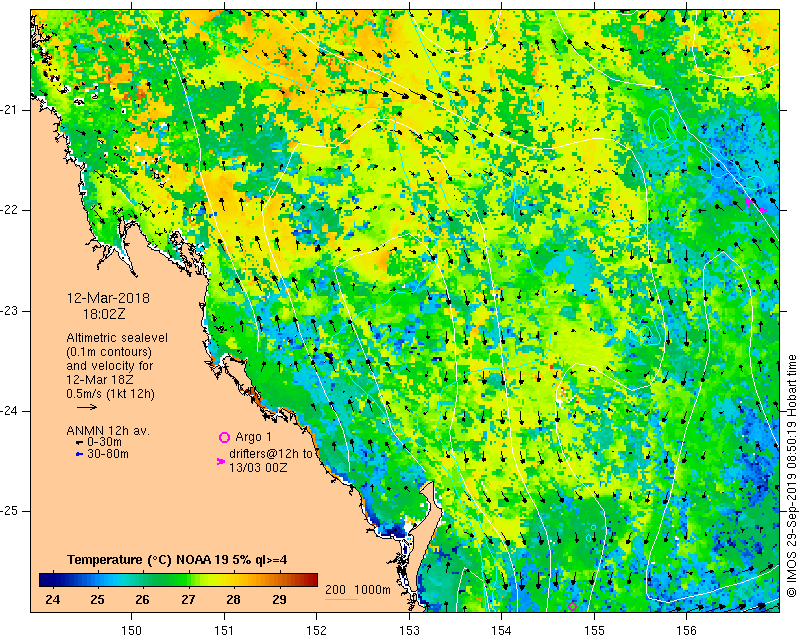The width and height of the screenshot is (800, 640).
Task: Click the ANMN 12h av. heading
Action: (x=108, y=431)
